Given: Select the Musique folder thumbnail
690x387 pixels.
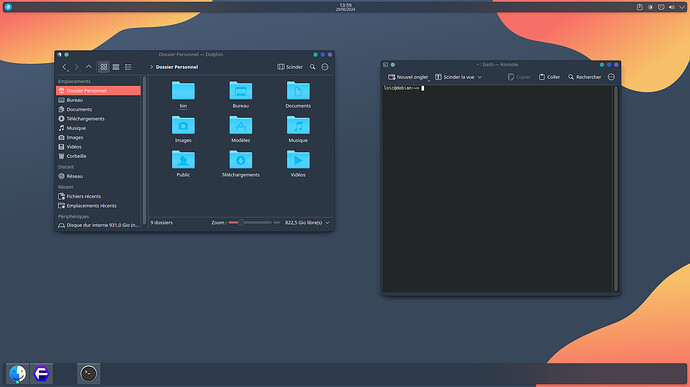Looking at the screenshot, I should coord(298,129).
